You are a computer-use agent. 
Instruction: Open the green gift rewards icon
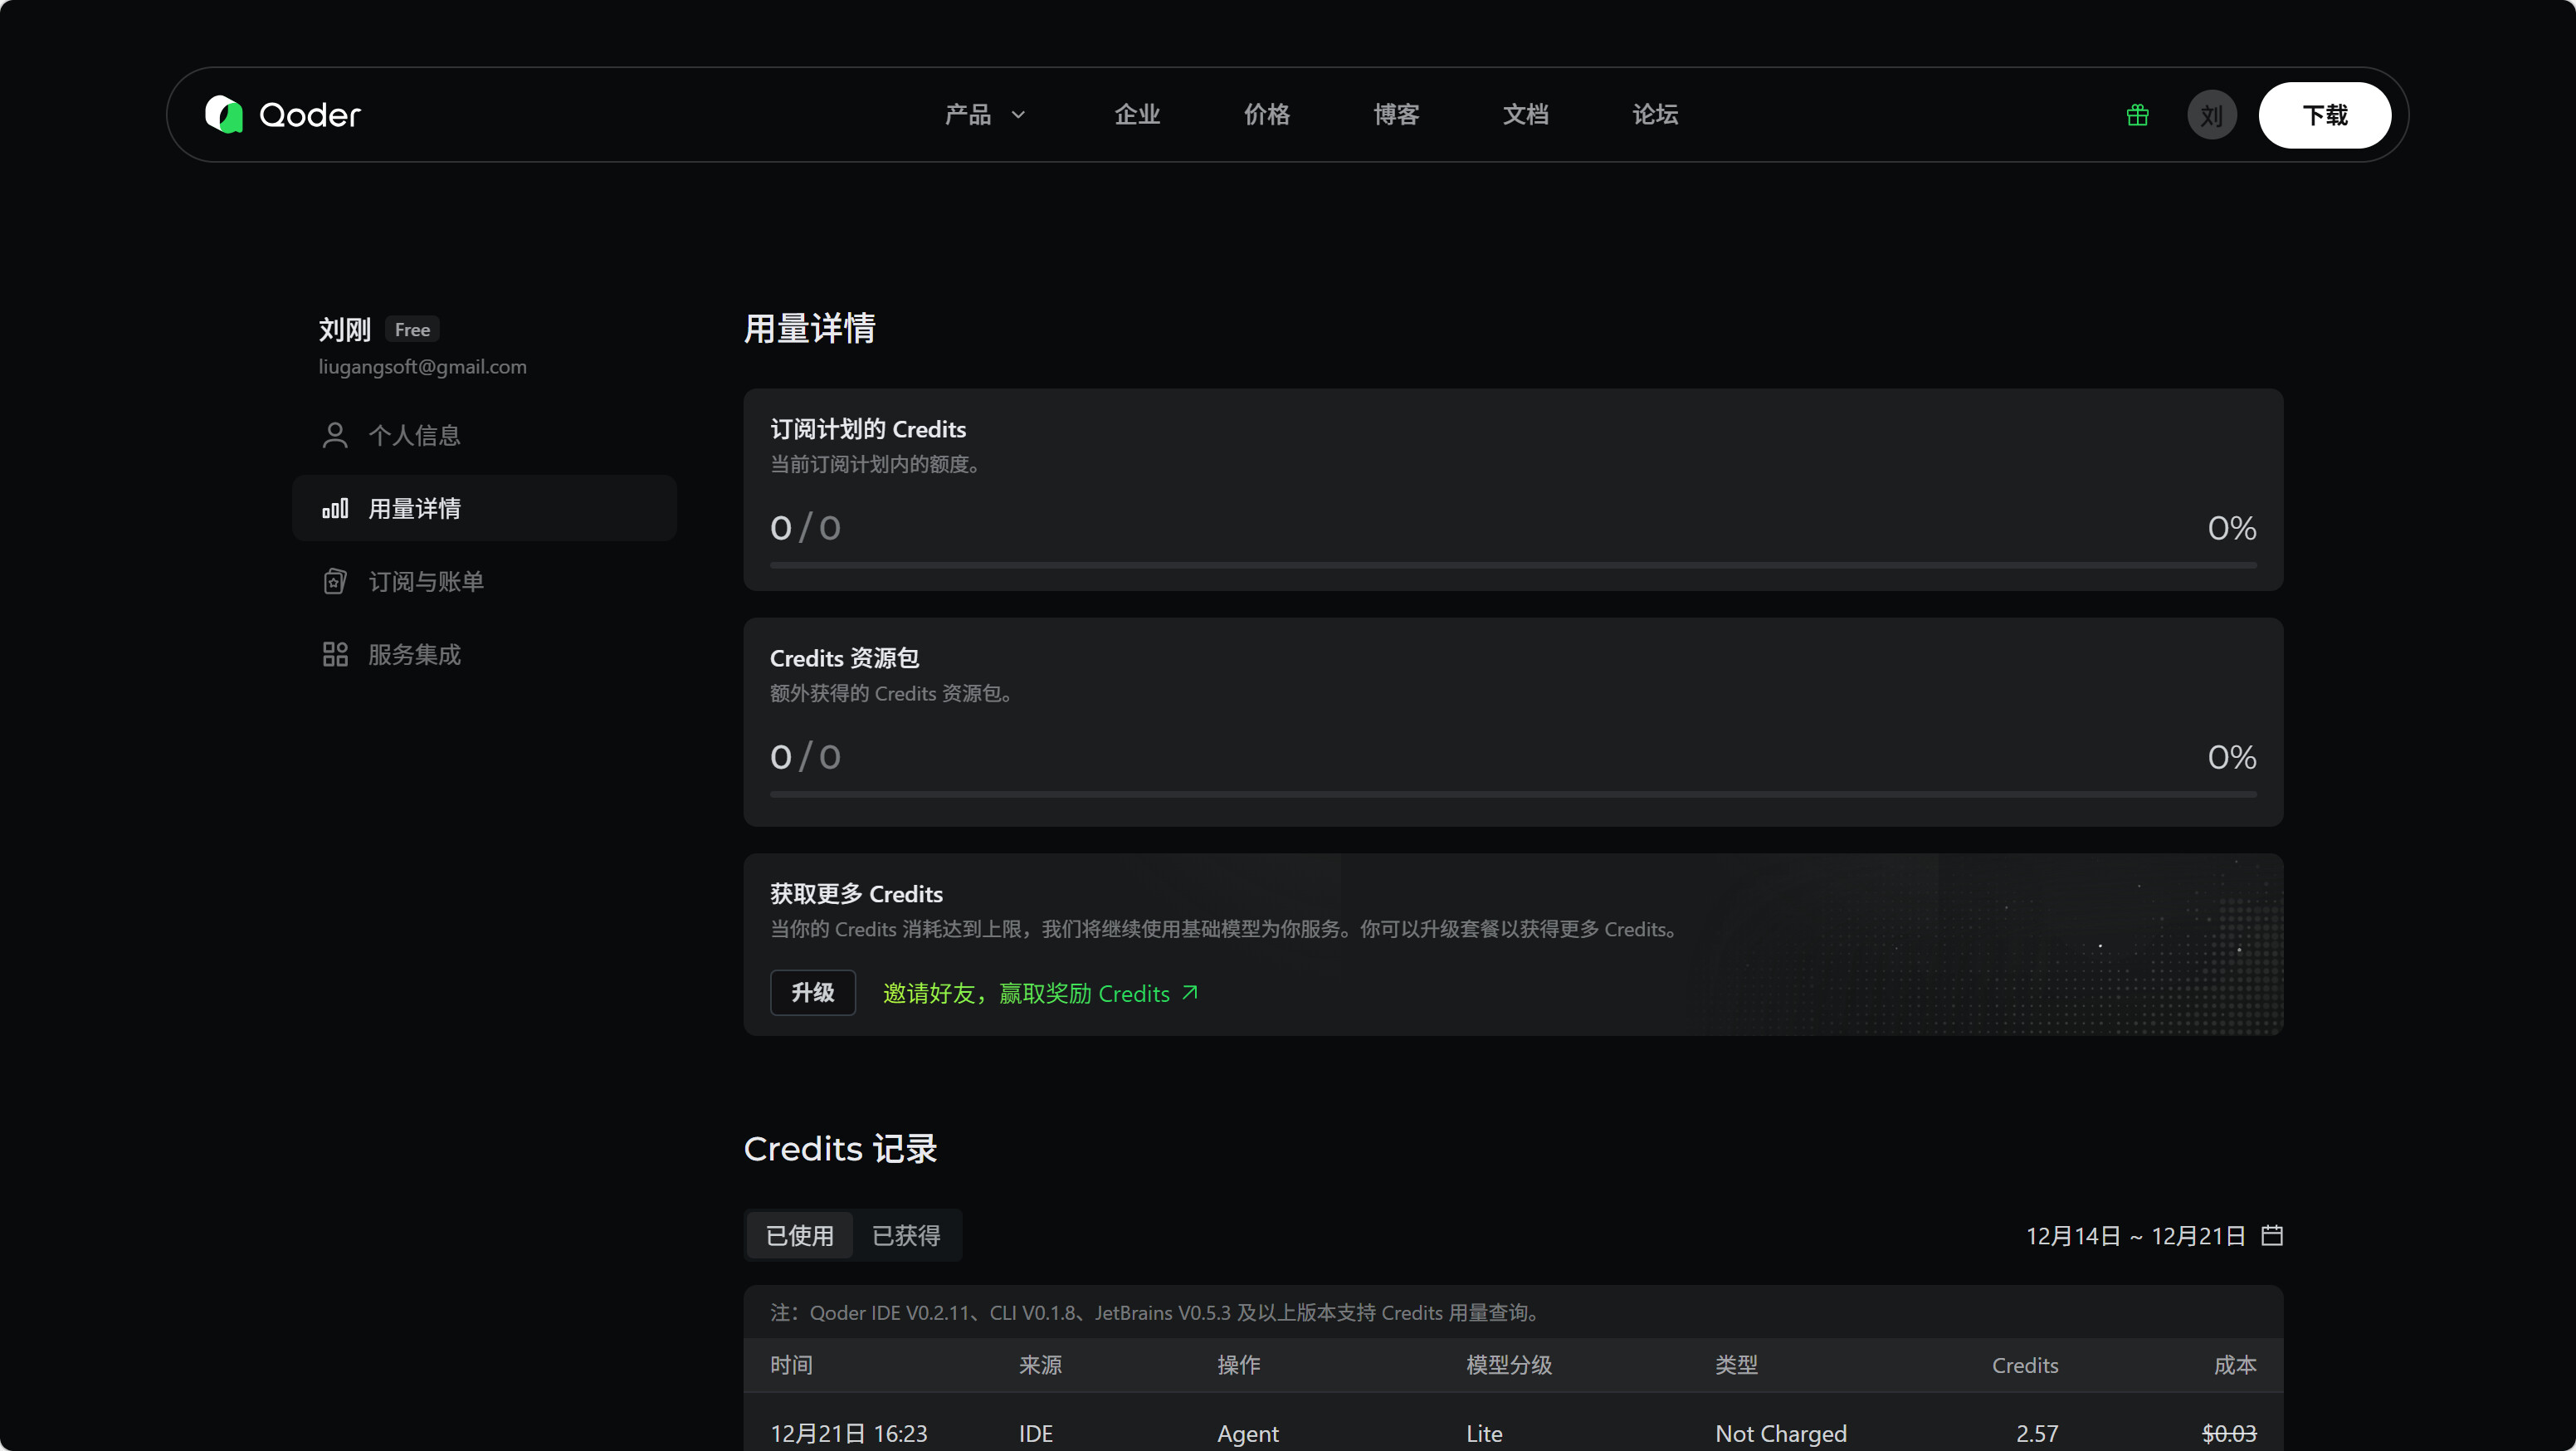[x=2137, y=115]
